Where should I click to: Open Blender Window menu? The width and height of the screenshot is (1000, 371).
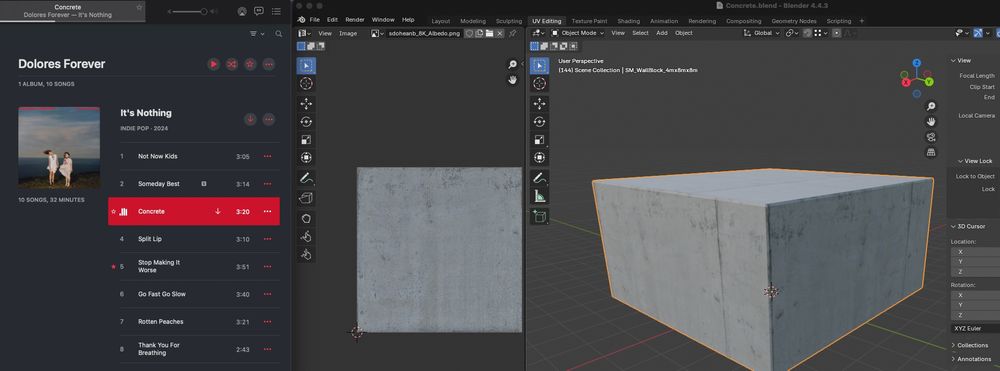[x=383, y=20]
